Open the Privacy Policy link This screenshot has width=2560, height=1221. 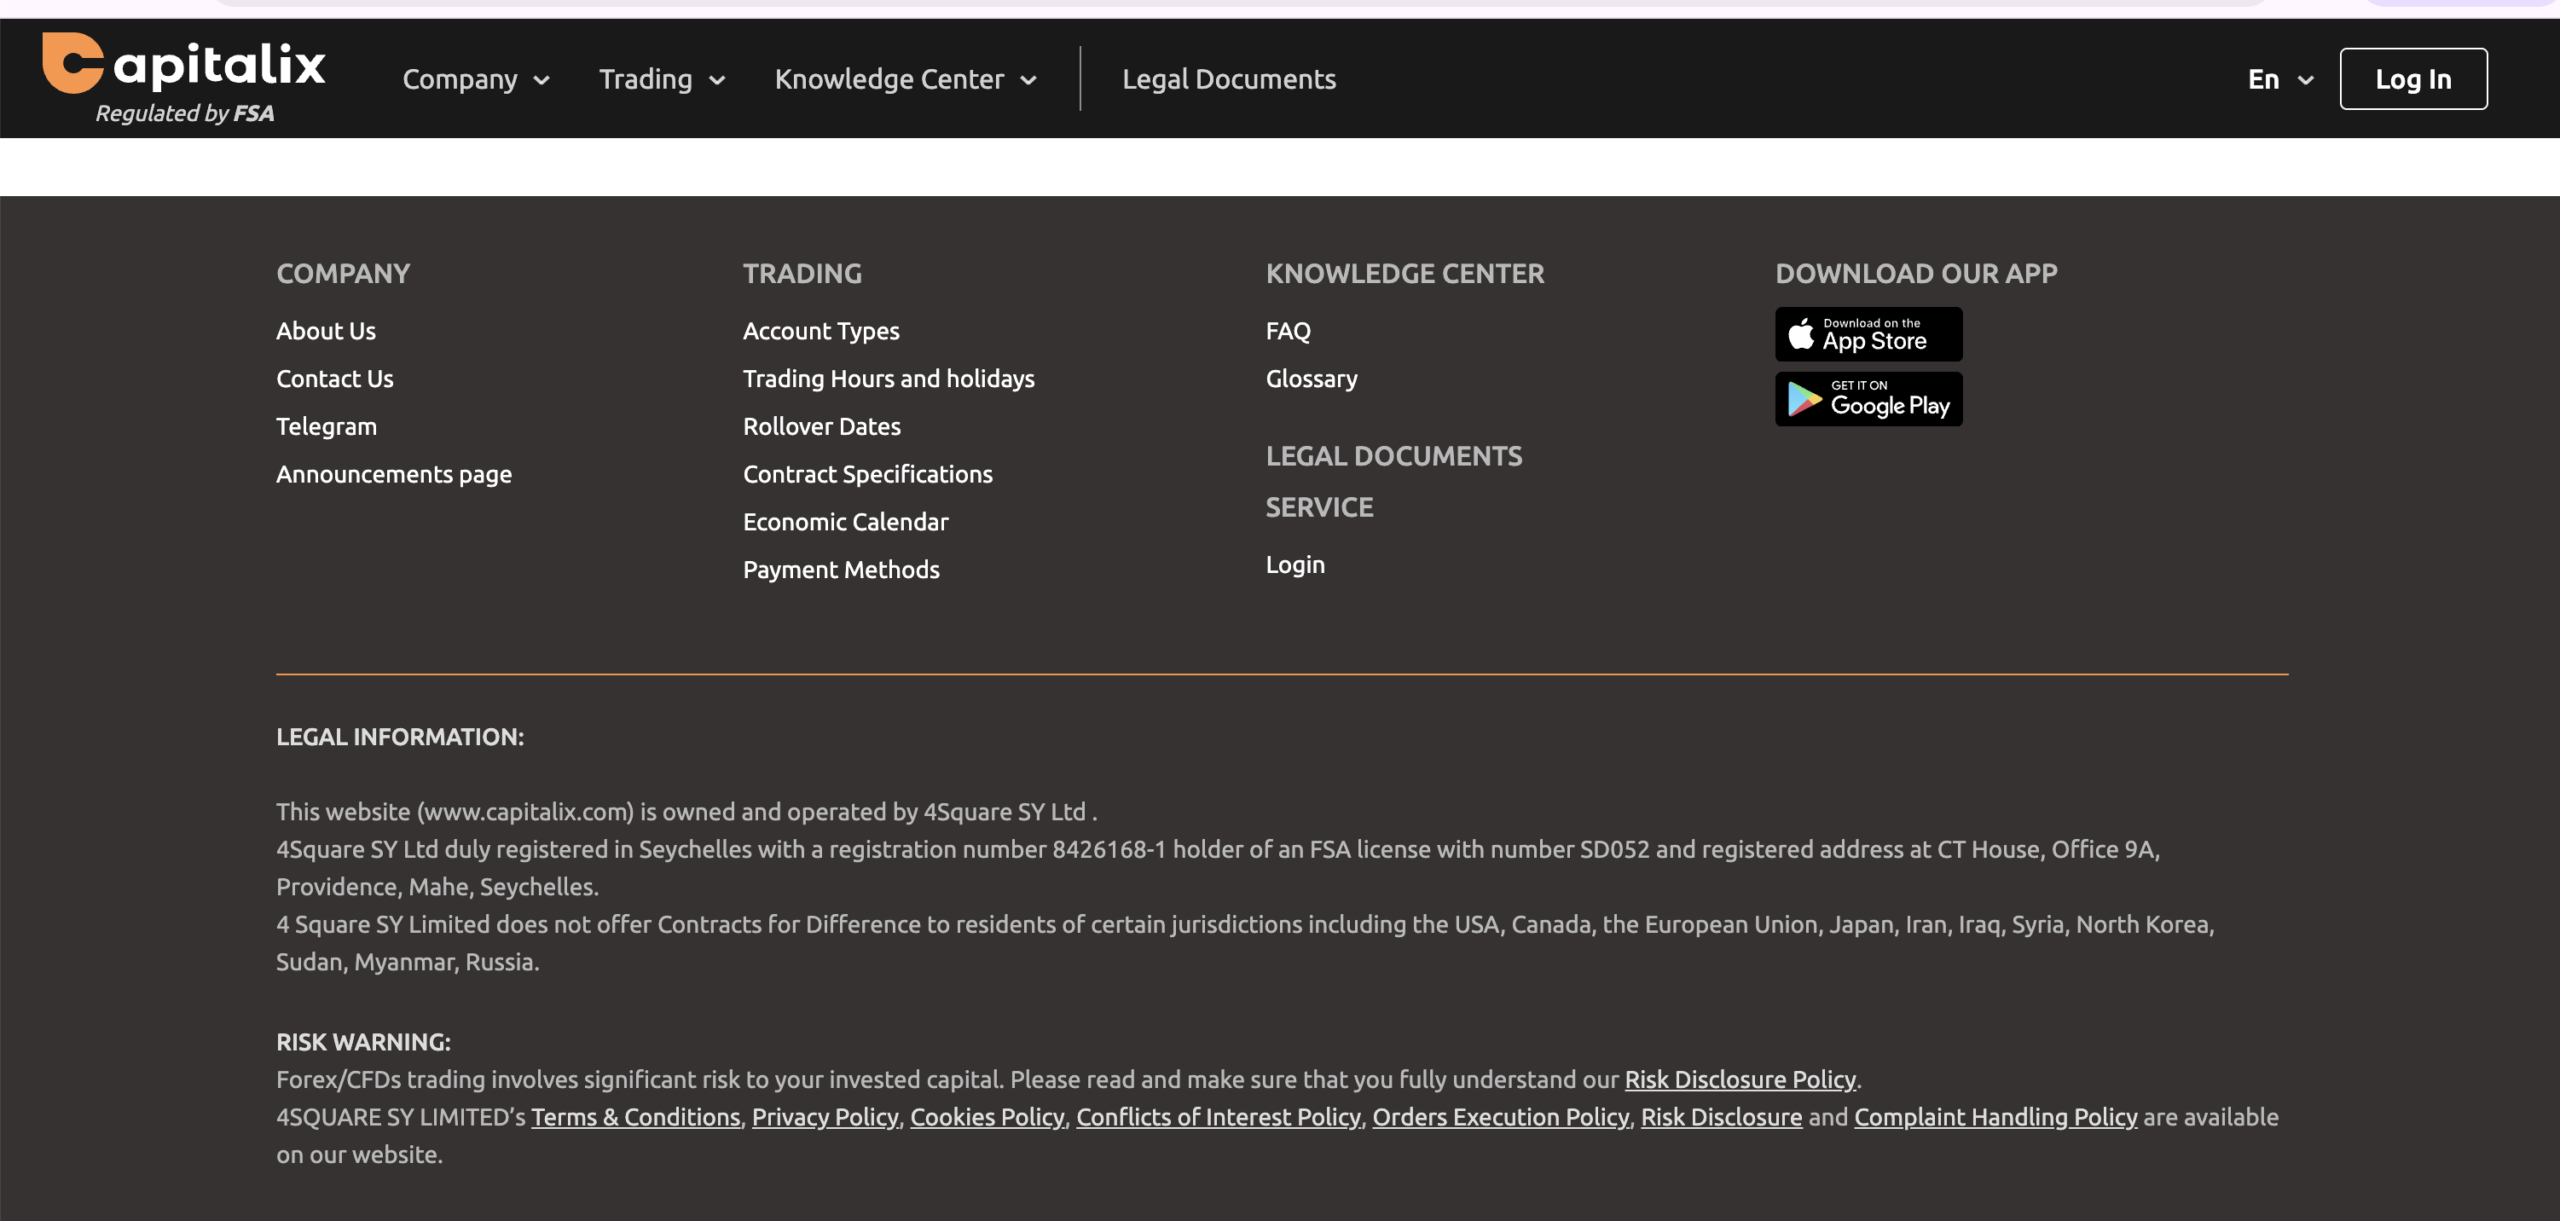click(825, 1117)
